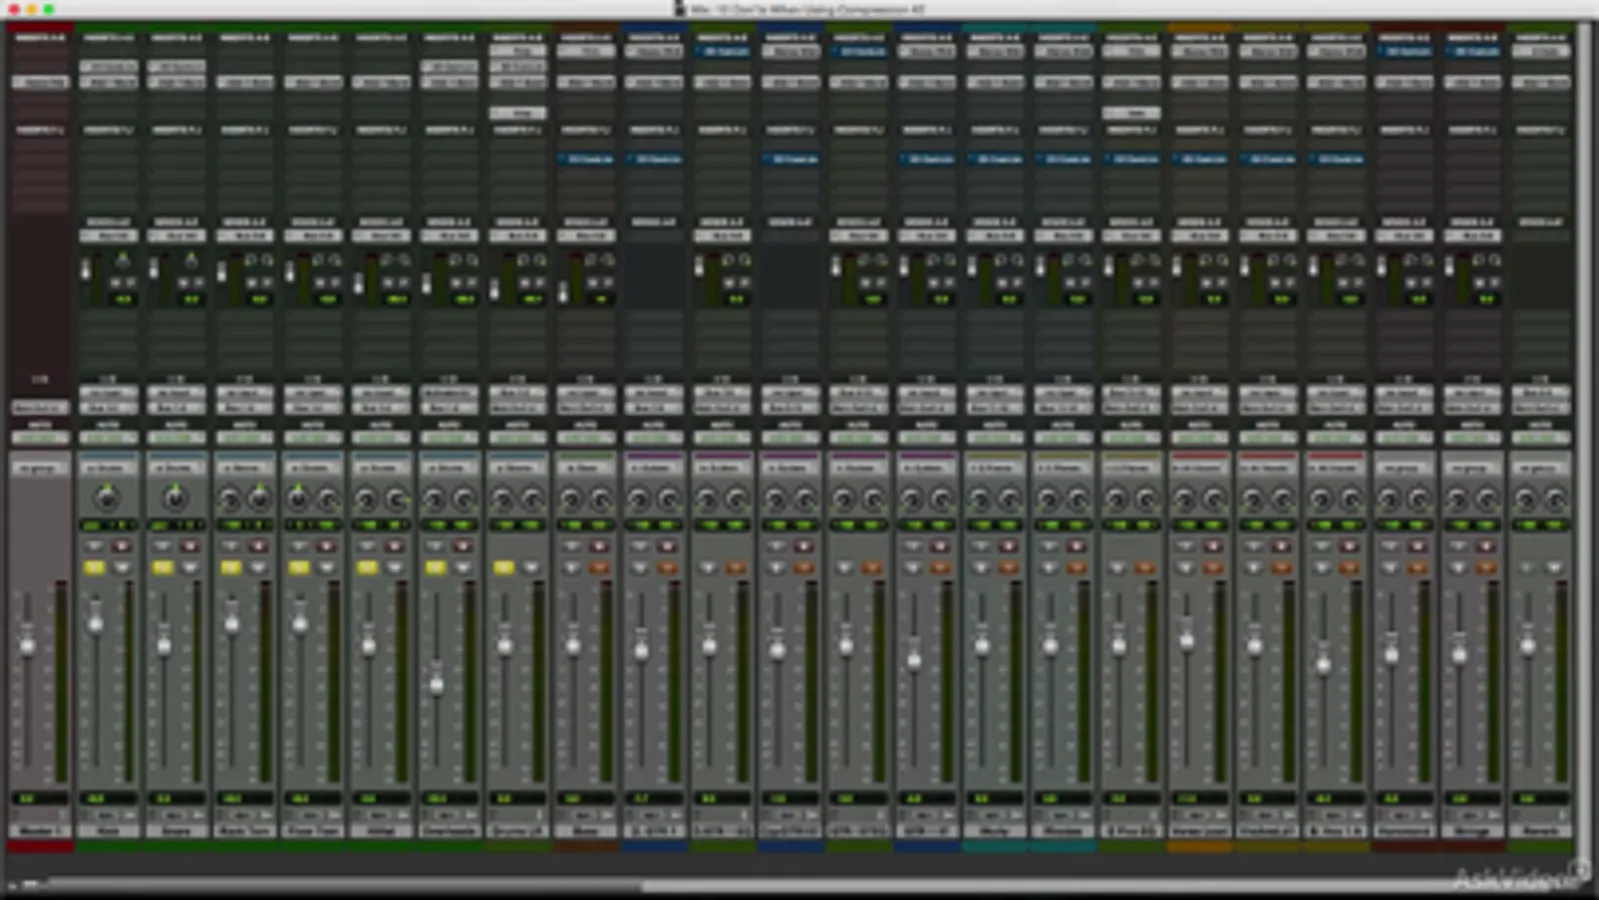
Task: Grab the volume fader on the 2nd strip
Action: tap(95, 624)
